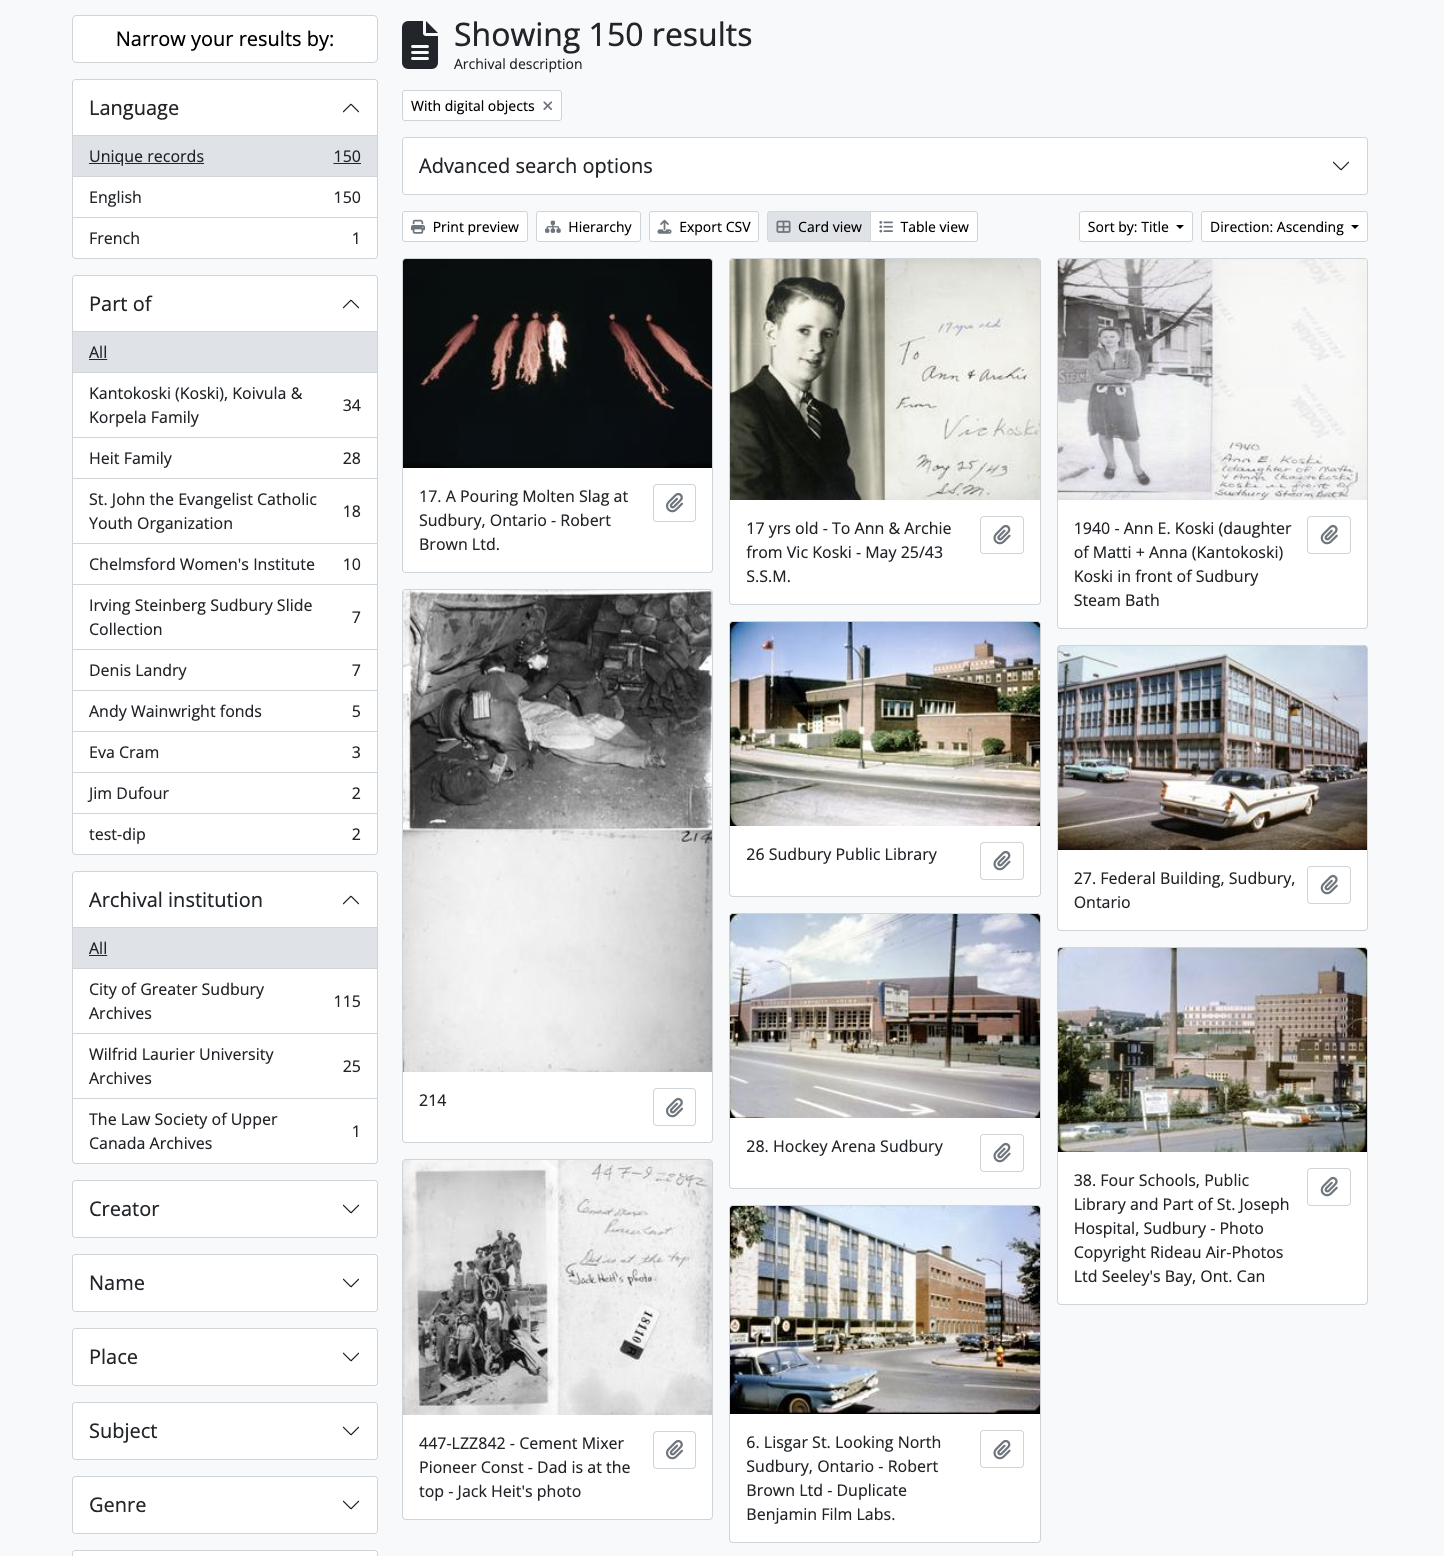Filter by City of Greater Sudbury Archives
Screen dimensions: 1444x1556
tap(176, 1001)
